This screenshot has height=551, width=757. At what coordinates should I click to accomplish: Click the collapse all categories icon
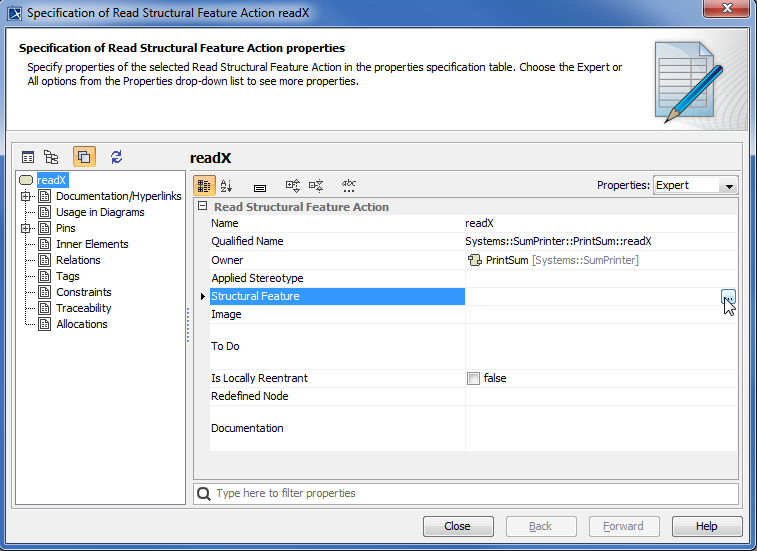click(x=316, y=185)
